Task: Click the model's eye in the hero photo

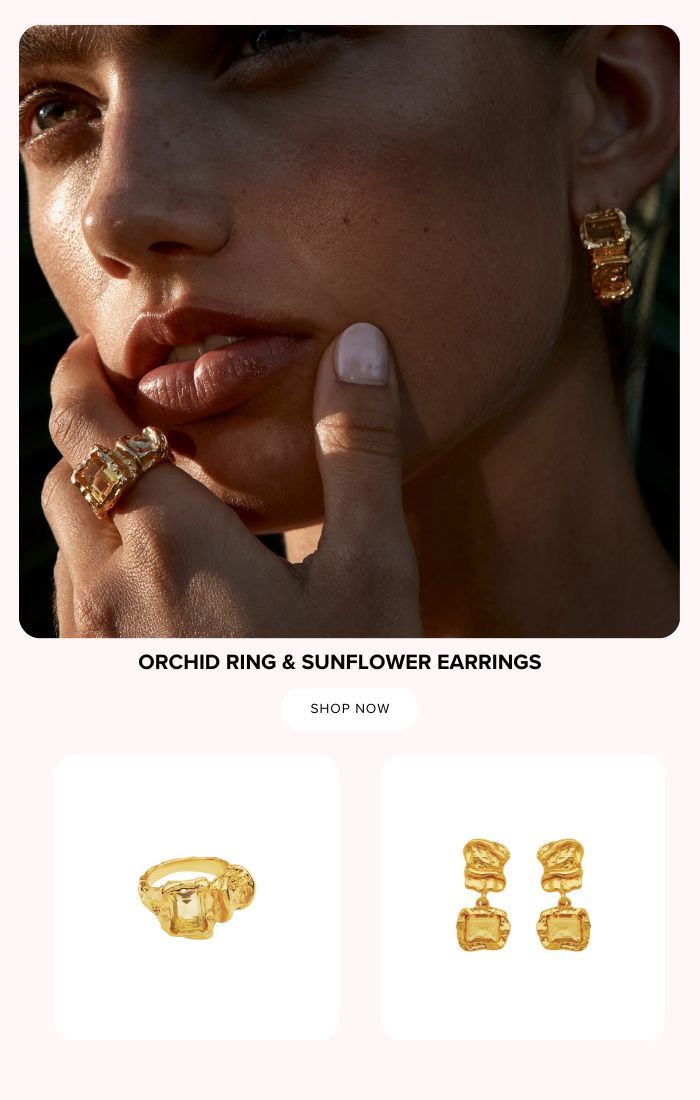Action: [x=58, y=114]
